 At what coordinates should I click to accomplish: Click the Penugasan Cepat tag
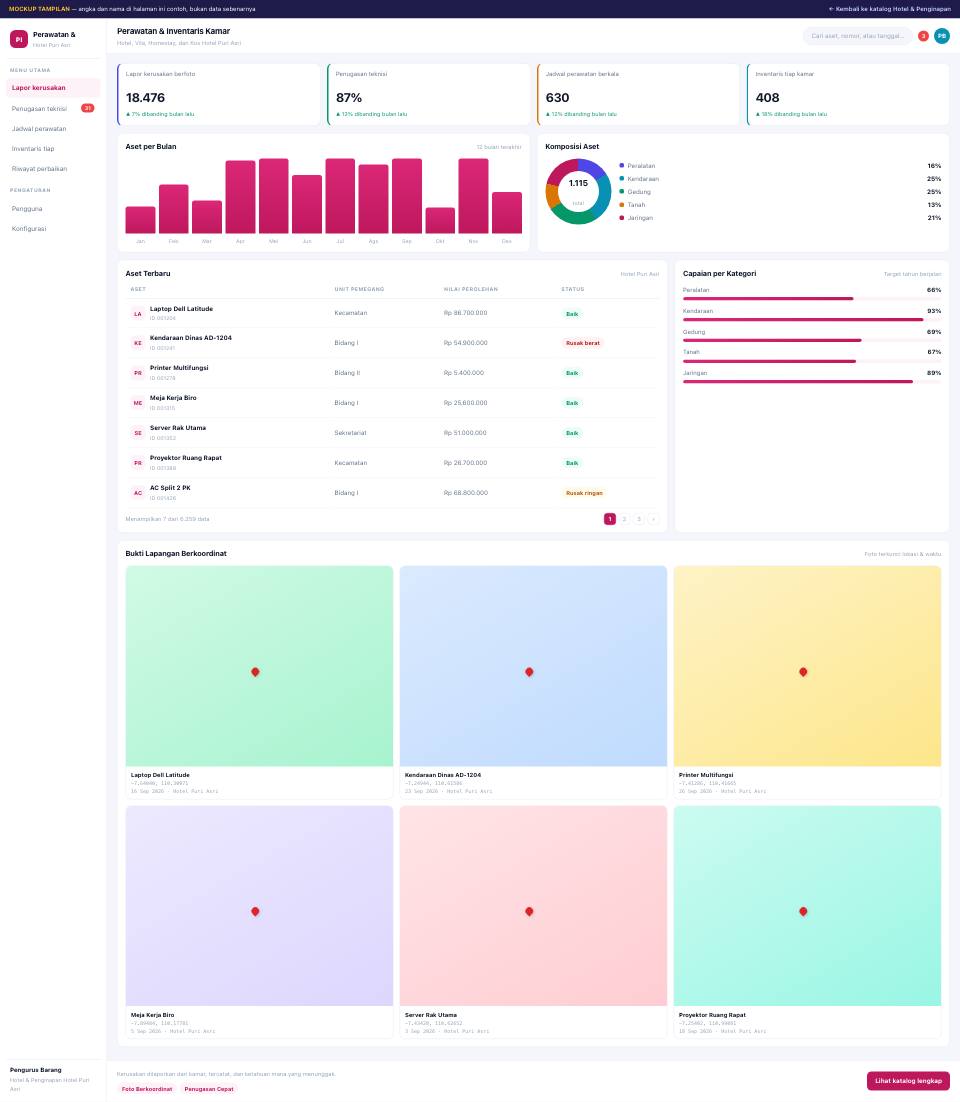(209, 1089)
